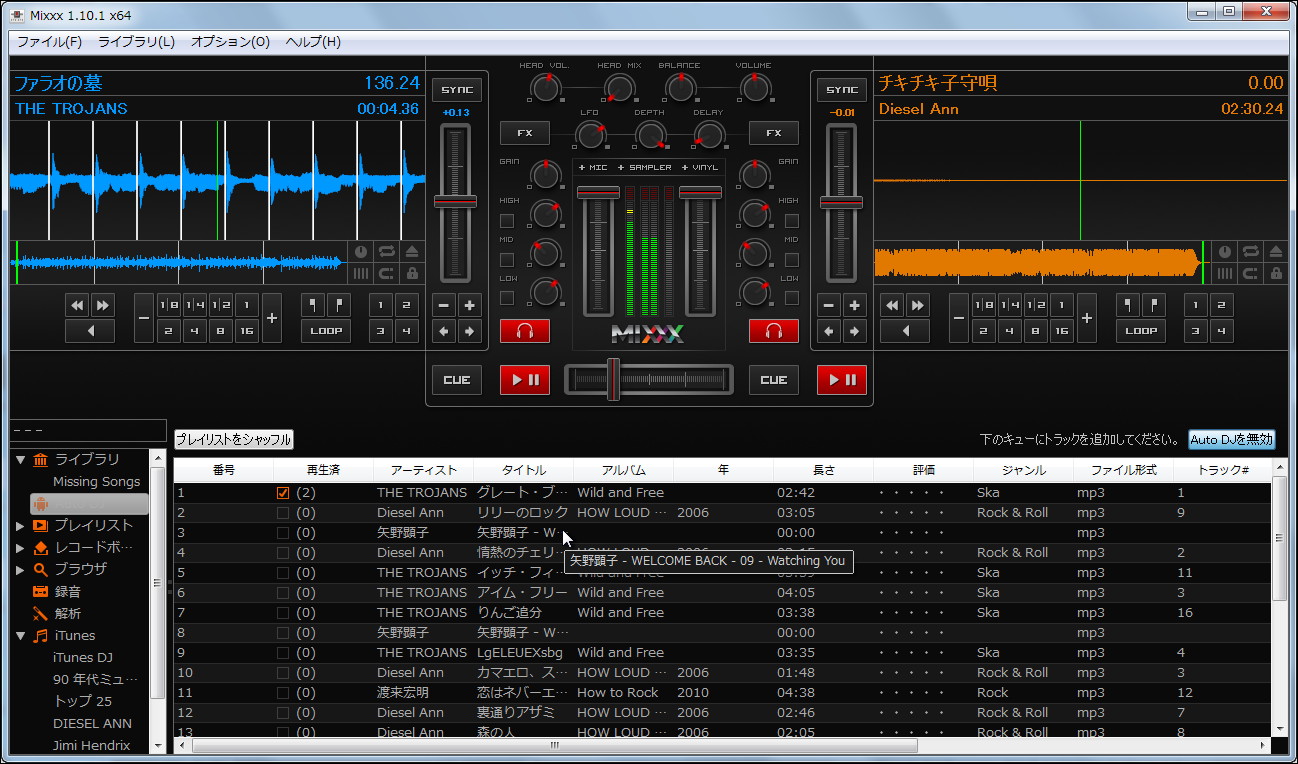1298x764 pixels.
Task: Expand the プレイリスト tree node
Action: (x=20, y=526)
